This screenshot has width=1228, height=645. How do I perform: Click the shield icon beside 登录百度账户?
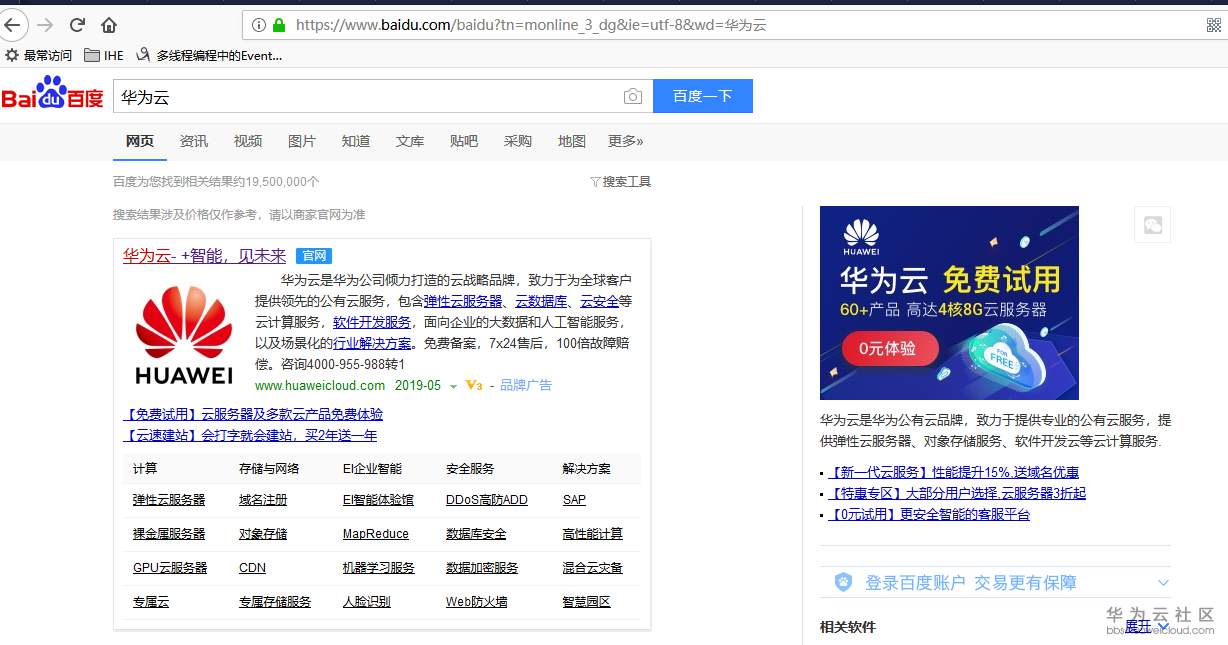point(844,582)
